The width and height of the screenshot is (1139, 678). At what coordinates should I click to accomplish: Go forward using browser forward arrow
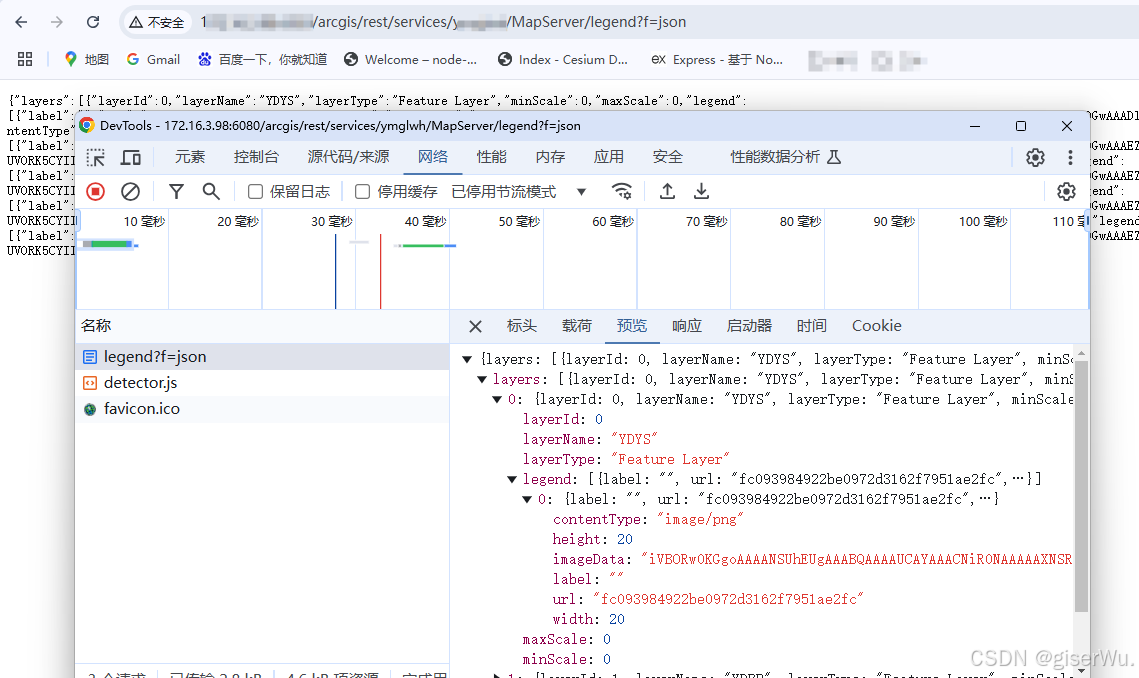pos(57,22)
